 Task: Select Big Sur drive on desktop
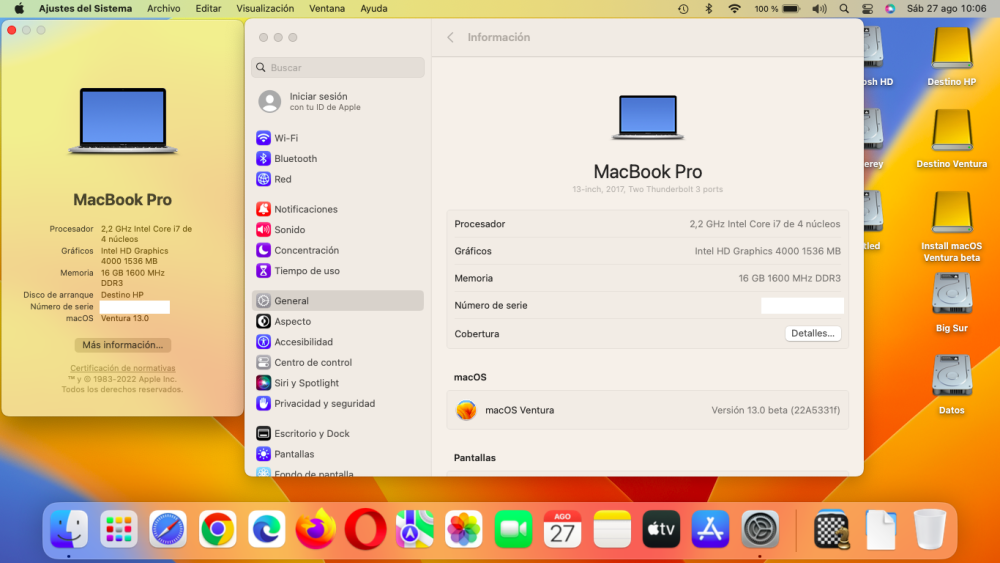(x=952, y=303)
